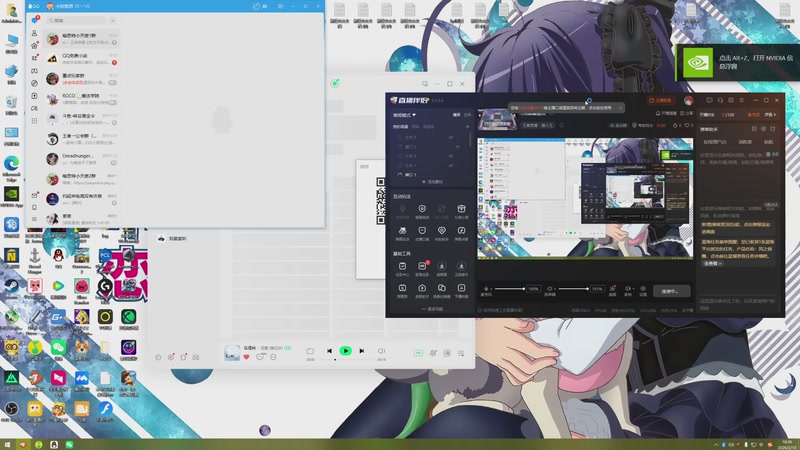Viewport: 800px width, 450px height.
Task: Toggle the green lyrics button in music player
Action: point(418,353)
